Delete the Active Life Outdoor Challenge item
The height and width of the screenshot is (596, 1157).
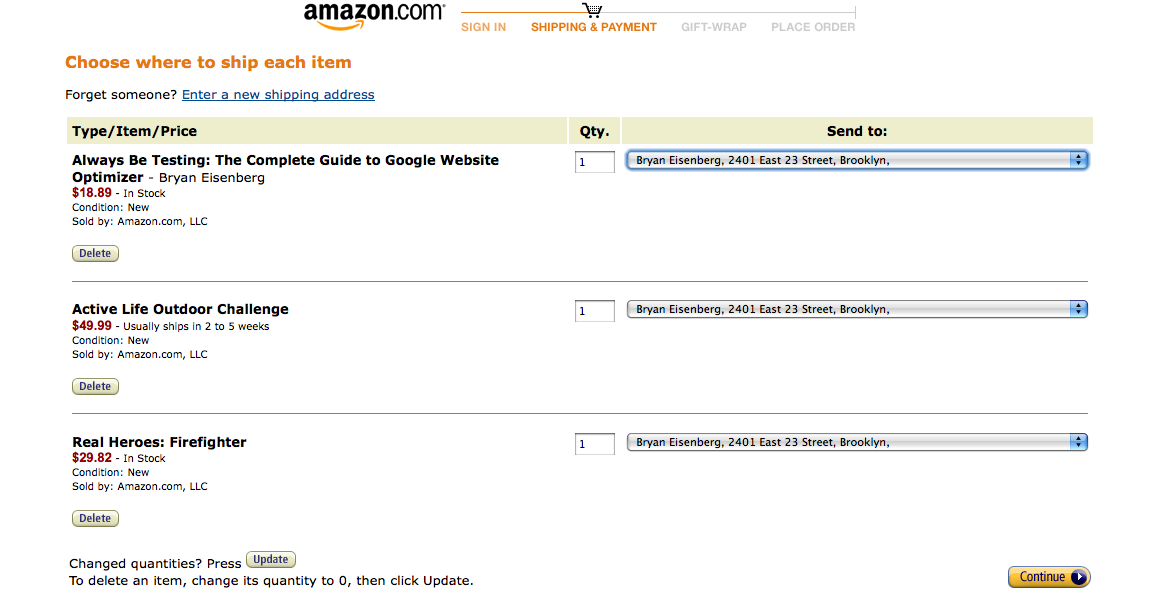(x=95, y=385)
